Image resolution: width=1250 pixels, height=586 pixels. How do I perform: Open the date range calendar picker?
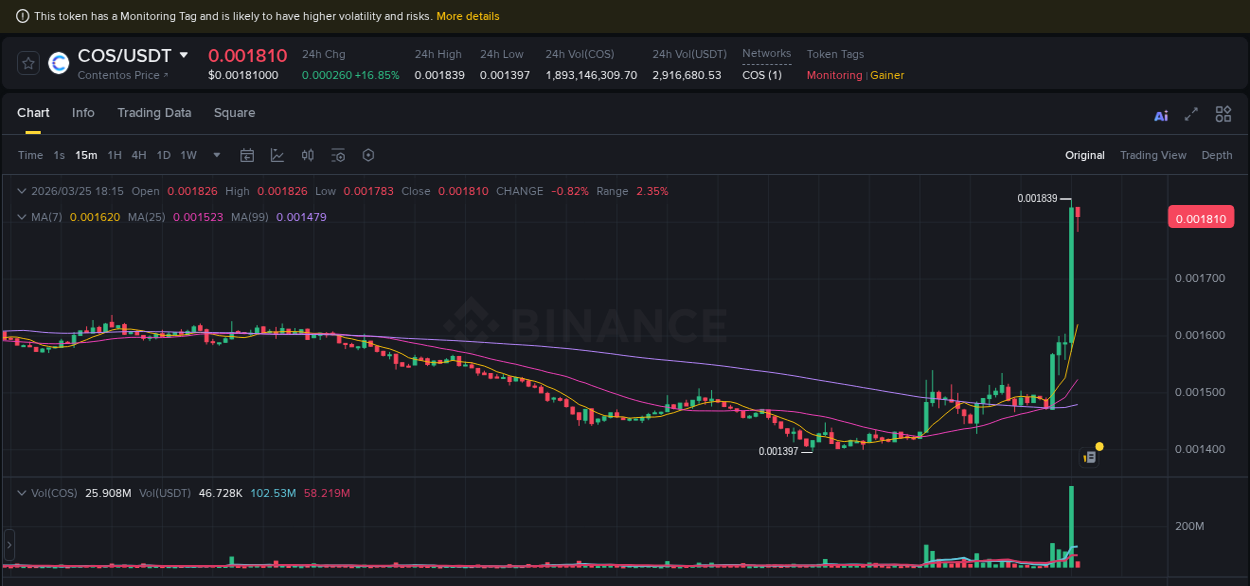[x=247, y=155]
